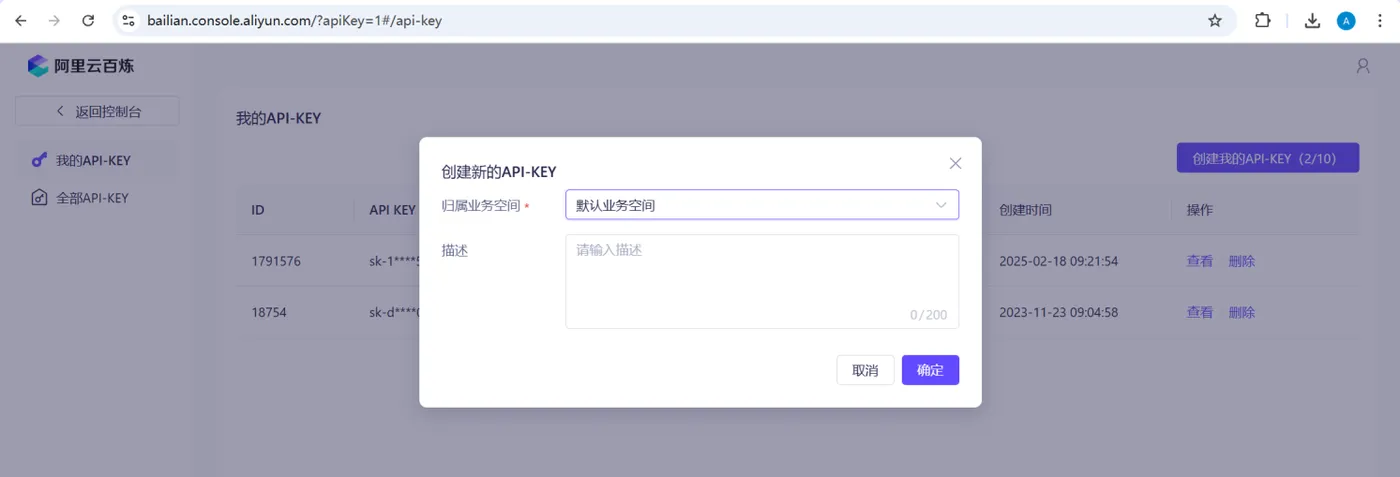Close the 创建新的API-KEY dialog

[x=955, y=163]
